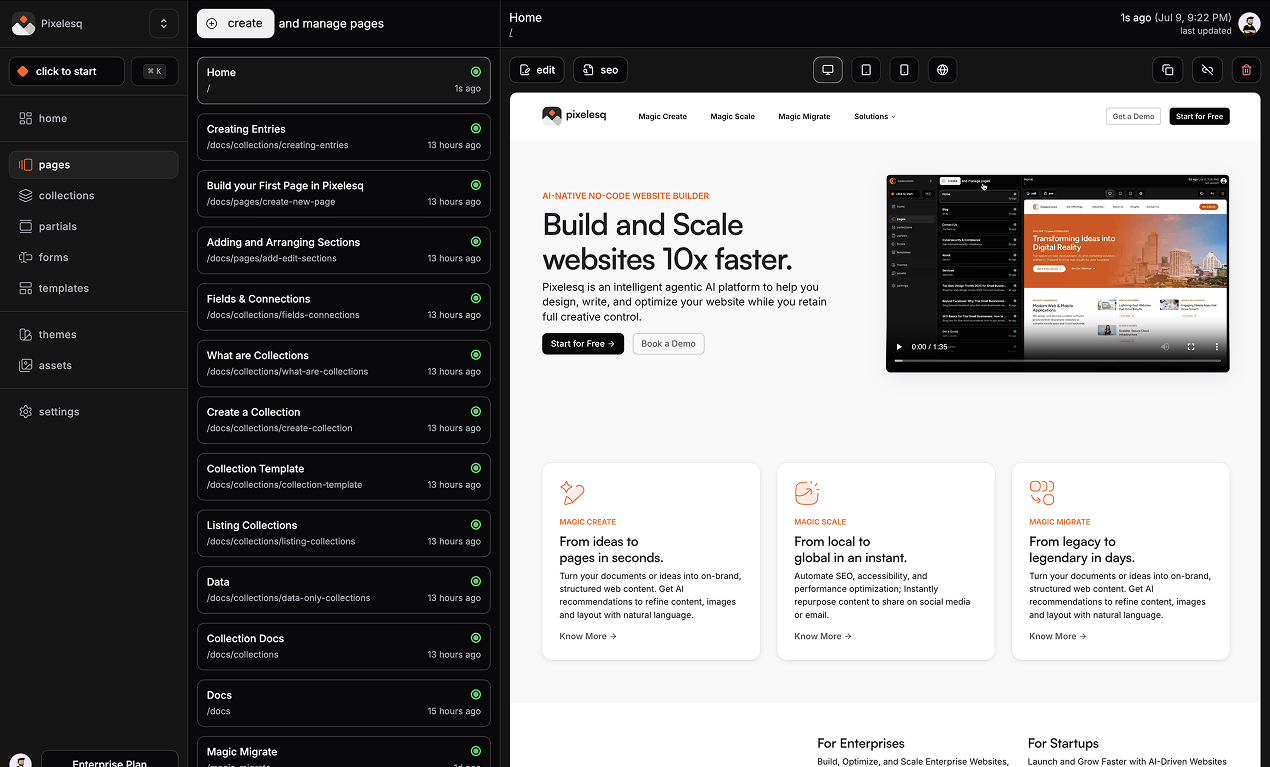Duplicate the page with copy icon
The width and height of the screenshot is (1270, 767).
click(1168, 70)
